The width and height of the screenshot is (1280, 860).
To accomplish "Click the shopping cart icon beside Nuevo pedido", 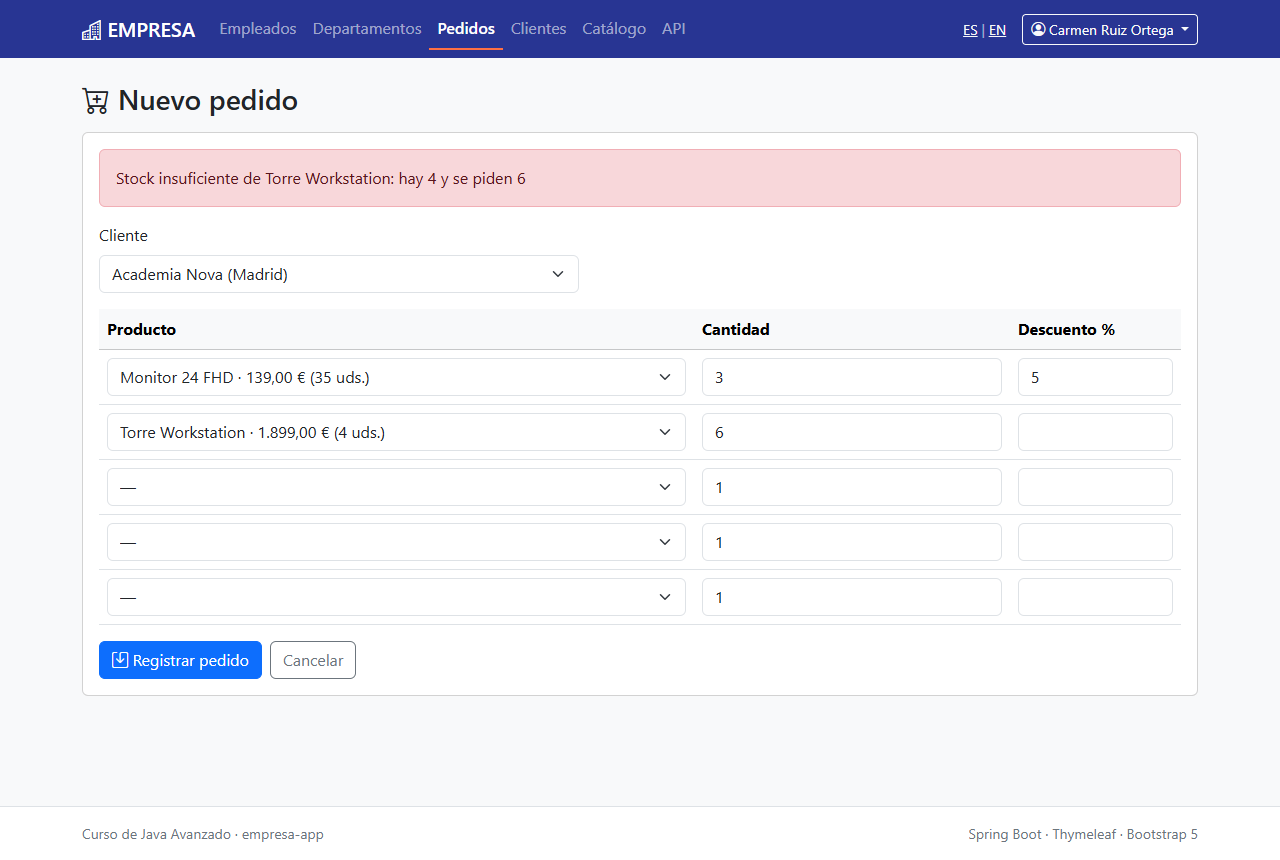I will tap(95, 100).
